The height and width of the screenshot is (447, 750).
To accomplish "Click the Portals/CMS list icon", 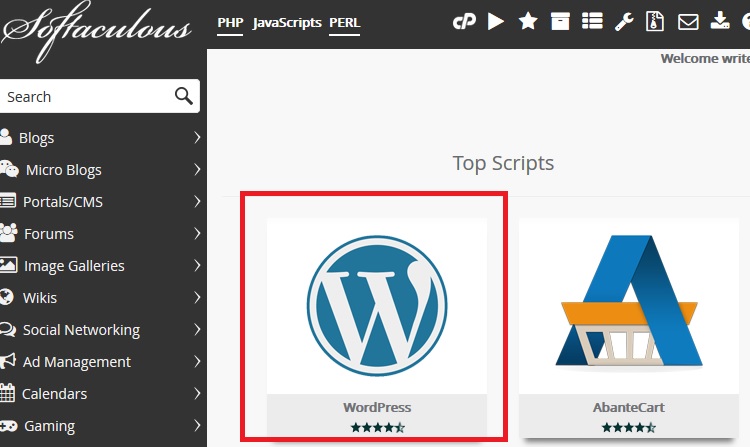I will pyautogui.click(x=7, y=201).
